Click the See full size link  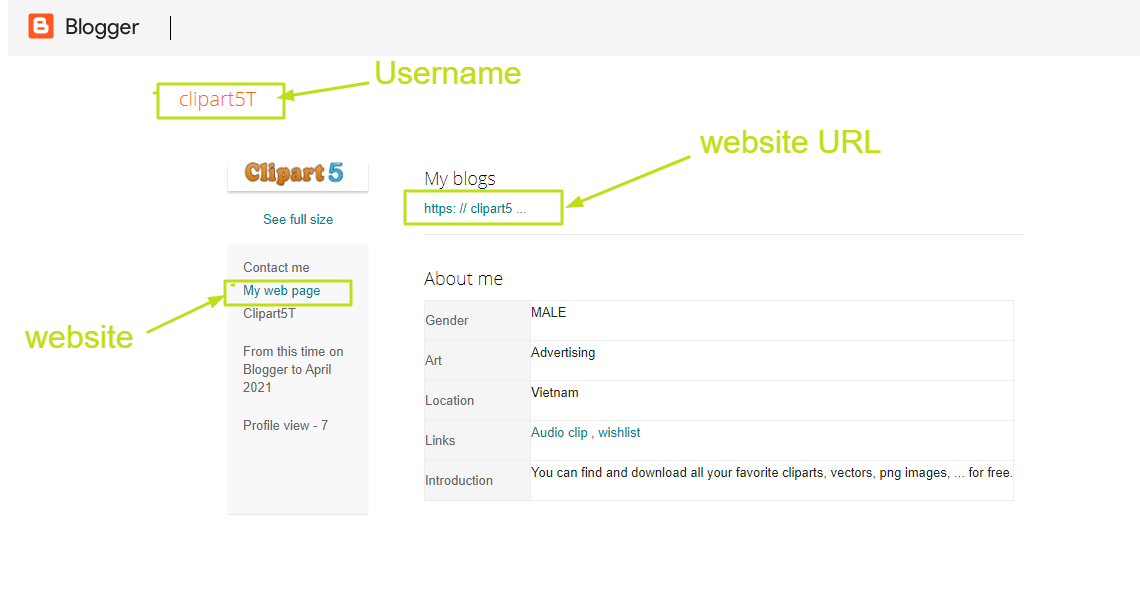[x=298, y=219]
